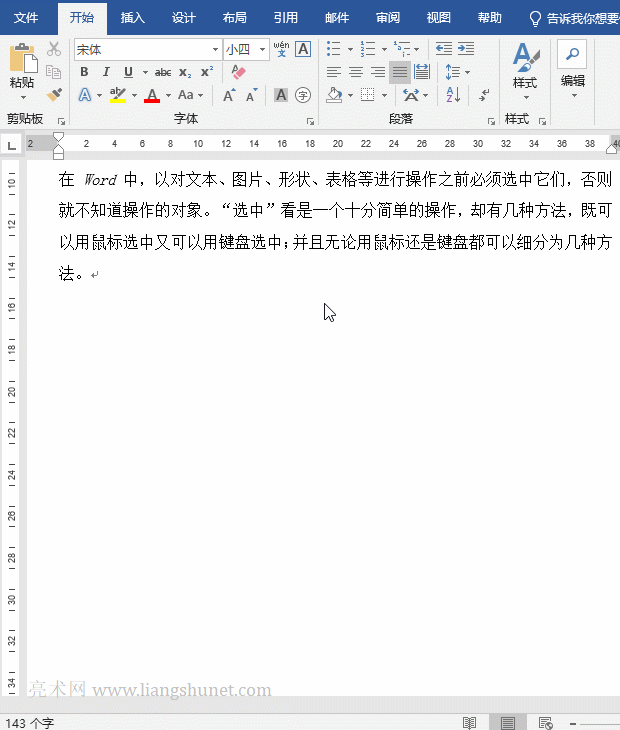This screenshot has height=730, width=620.
Task: Click the Styles gallery icon
Action: [x=526, y=57]
